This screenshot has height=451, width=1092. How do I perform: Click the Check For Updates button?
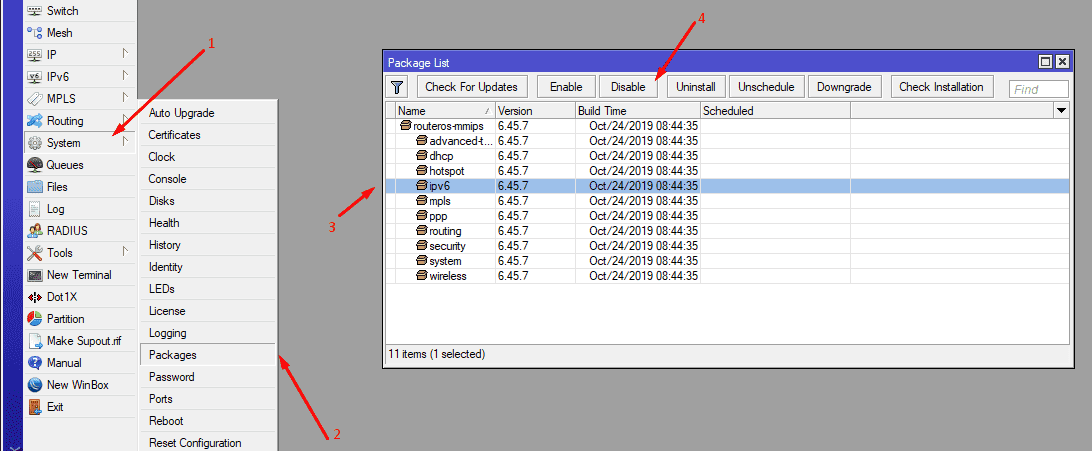tap(471, 88)
